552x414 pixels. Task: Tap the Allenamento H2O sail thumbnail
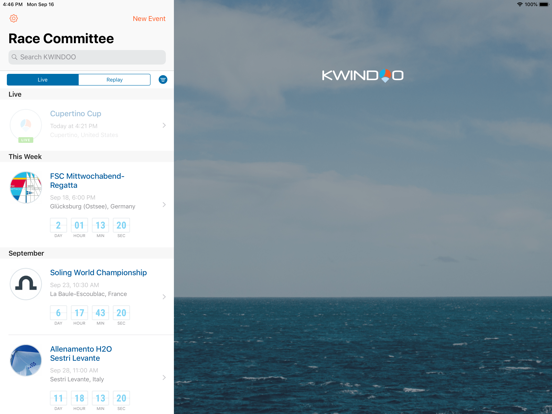[x=26, y=360]
